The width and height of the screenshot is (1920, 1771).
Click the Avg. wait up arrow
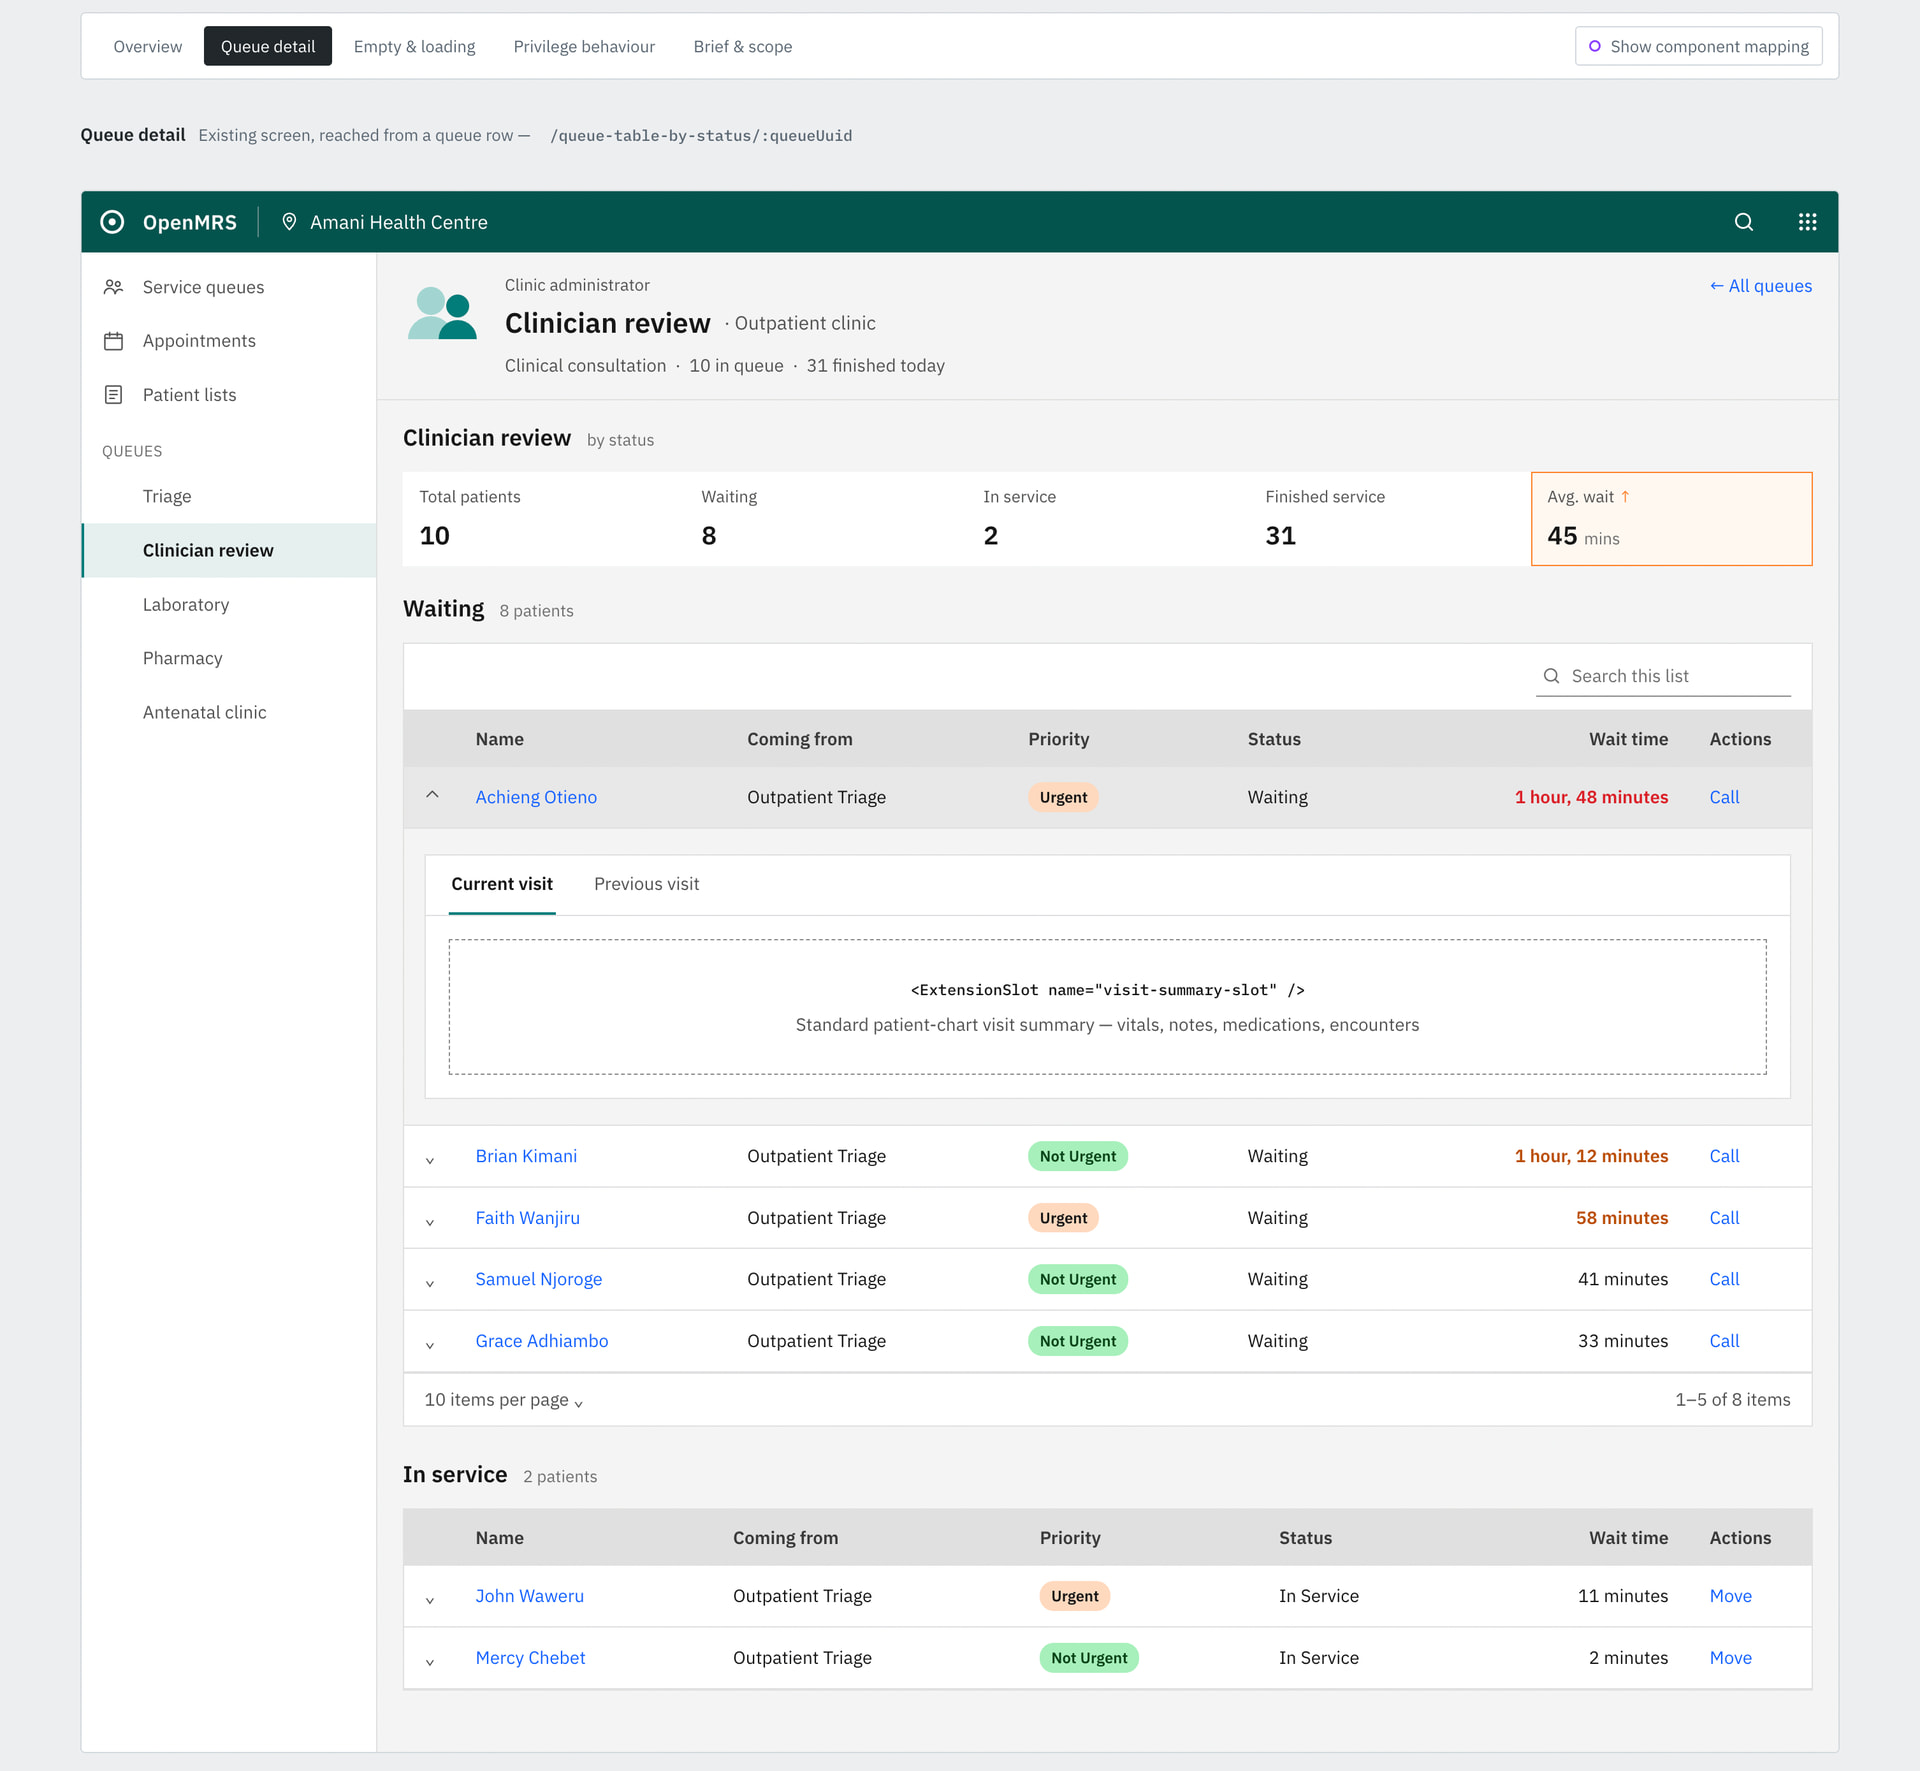click(x=1625, y=496)
